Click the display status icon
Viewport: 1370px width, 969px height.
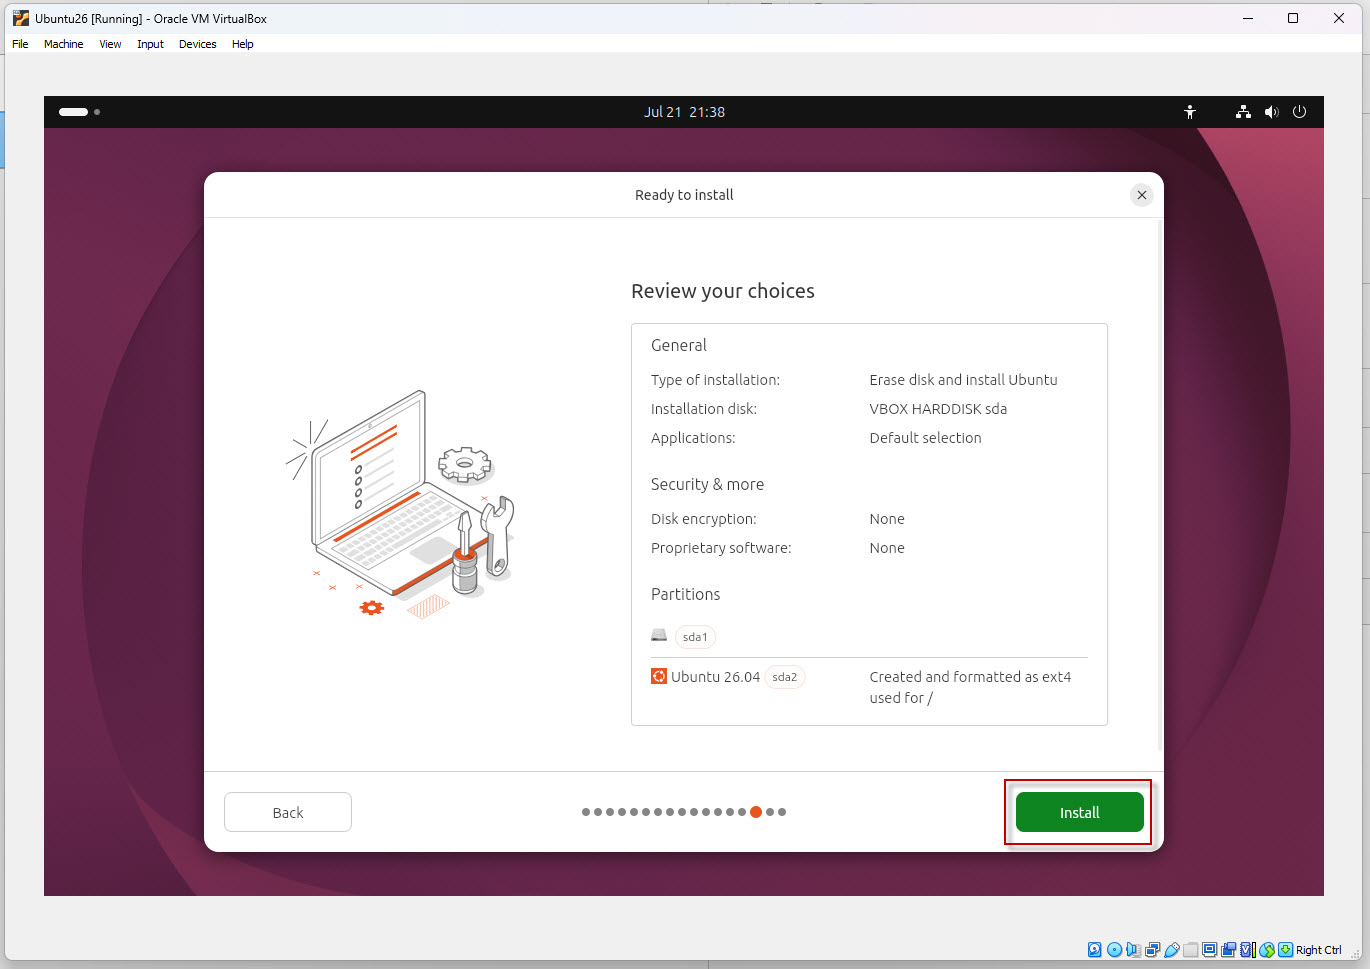(x=1209, y=950)
